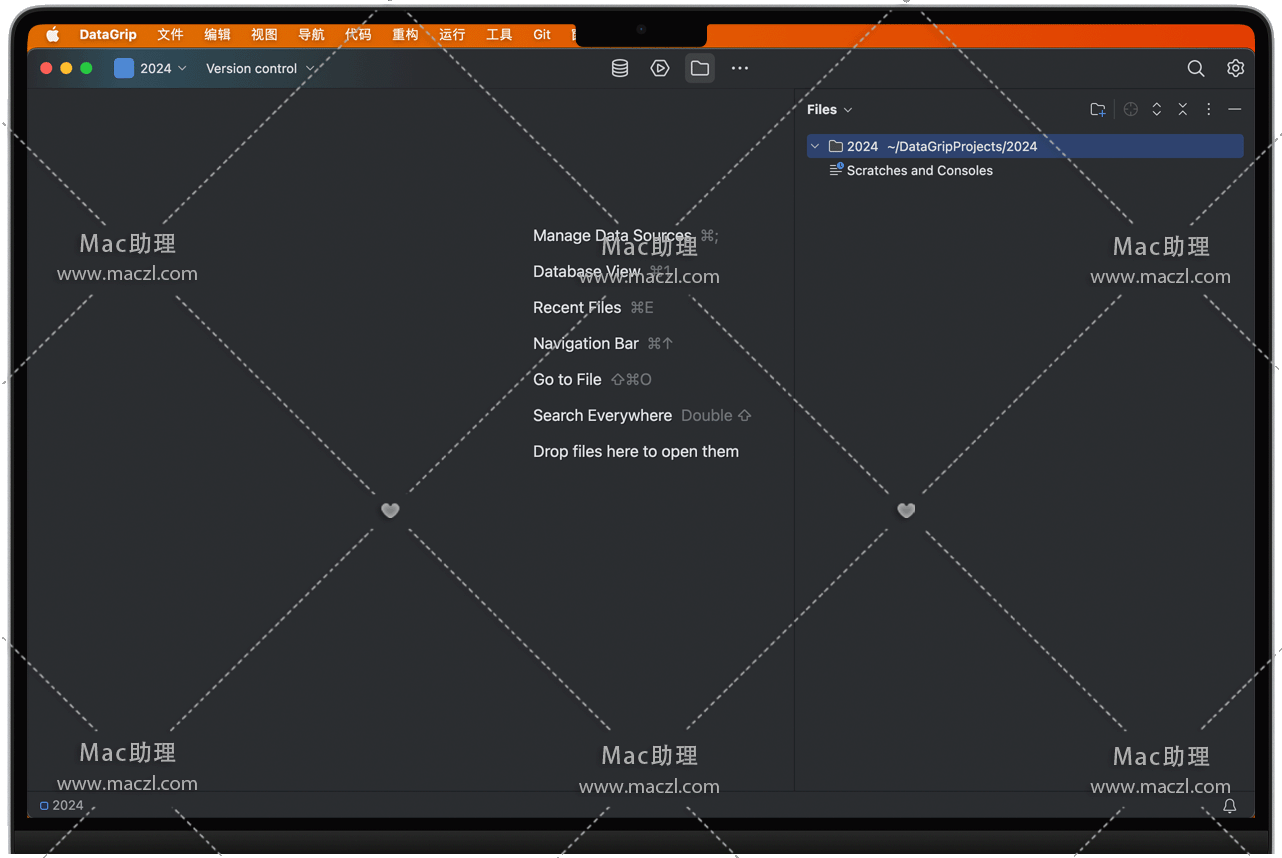Click the Expand All icon in Files panel
The image size is (1282, 858).
point(1157,110)
